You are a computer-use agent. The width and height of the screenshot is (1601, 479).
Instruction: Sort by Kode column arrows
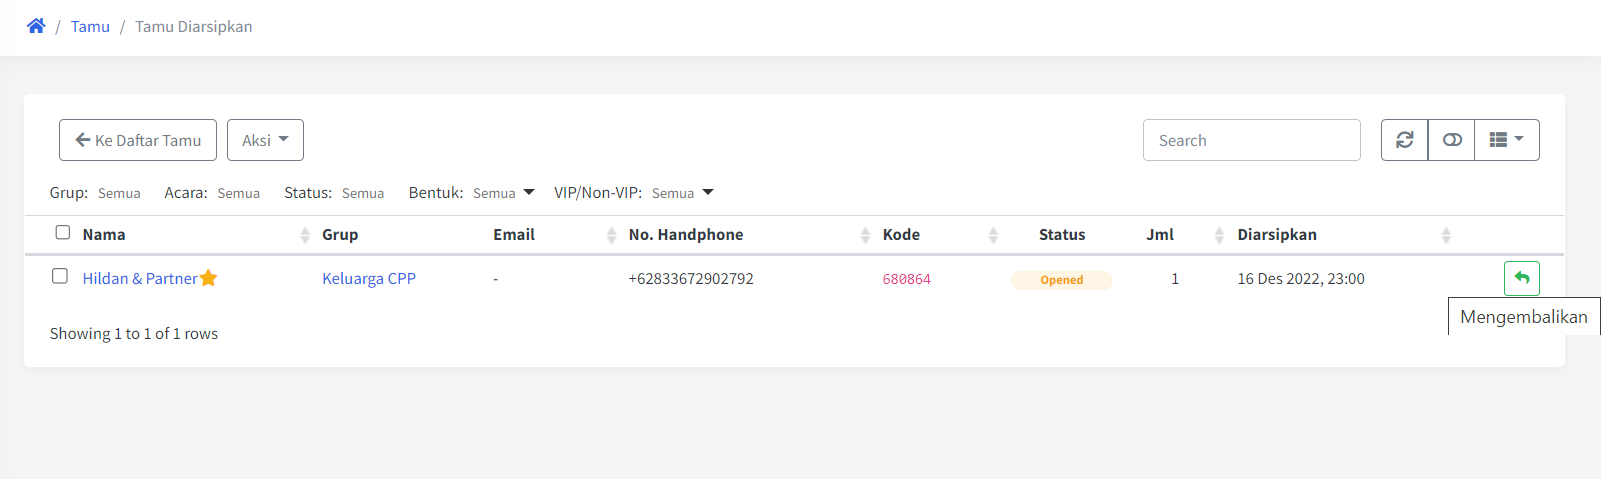point(993,235)
